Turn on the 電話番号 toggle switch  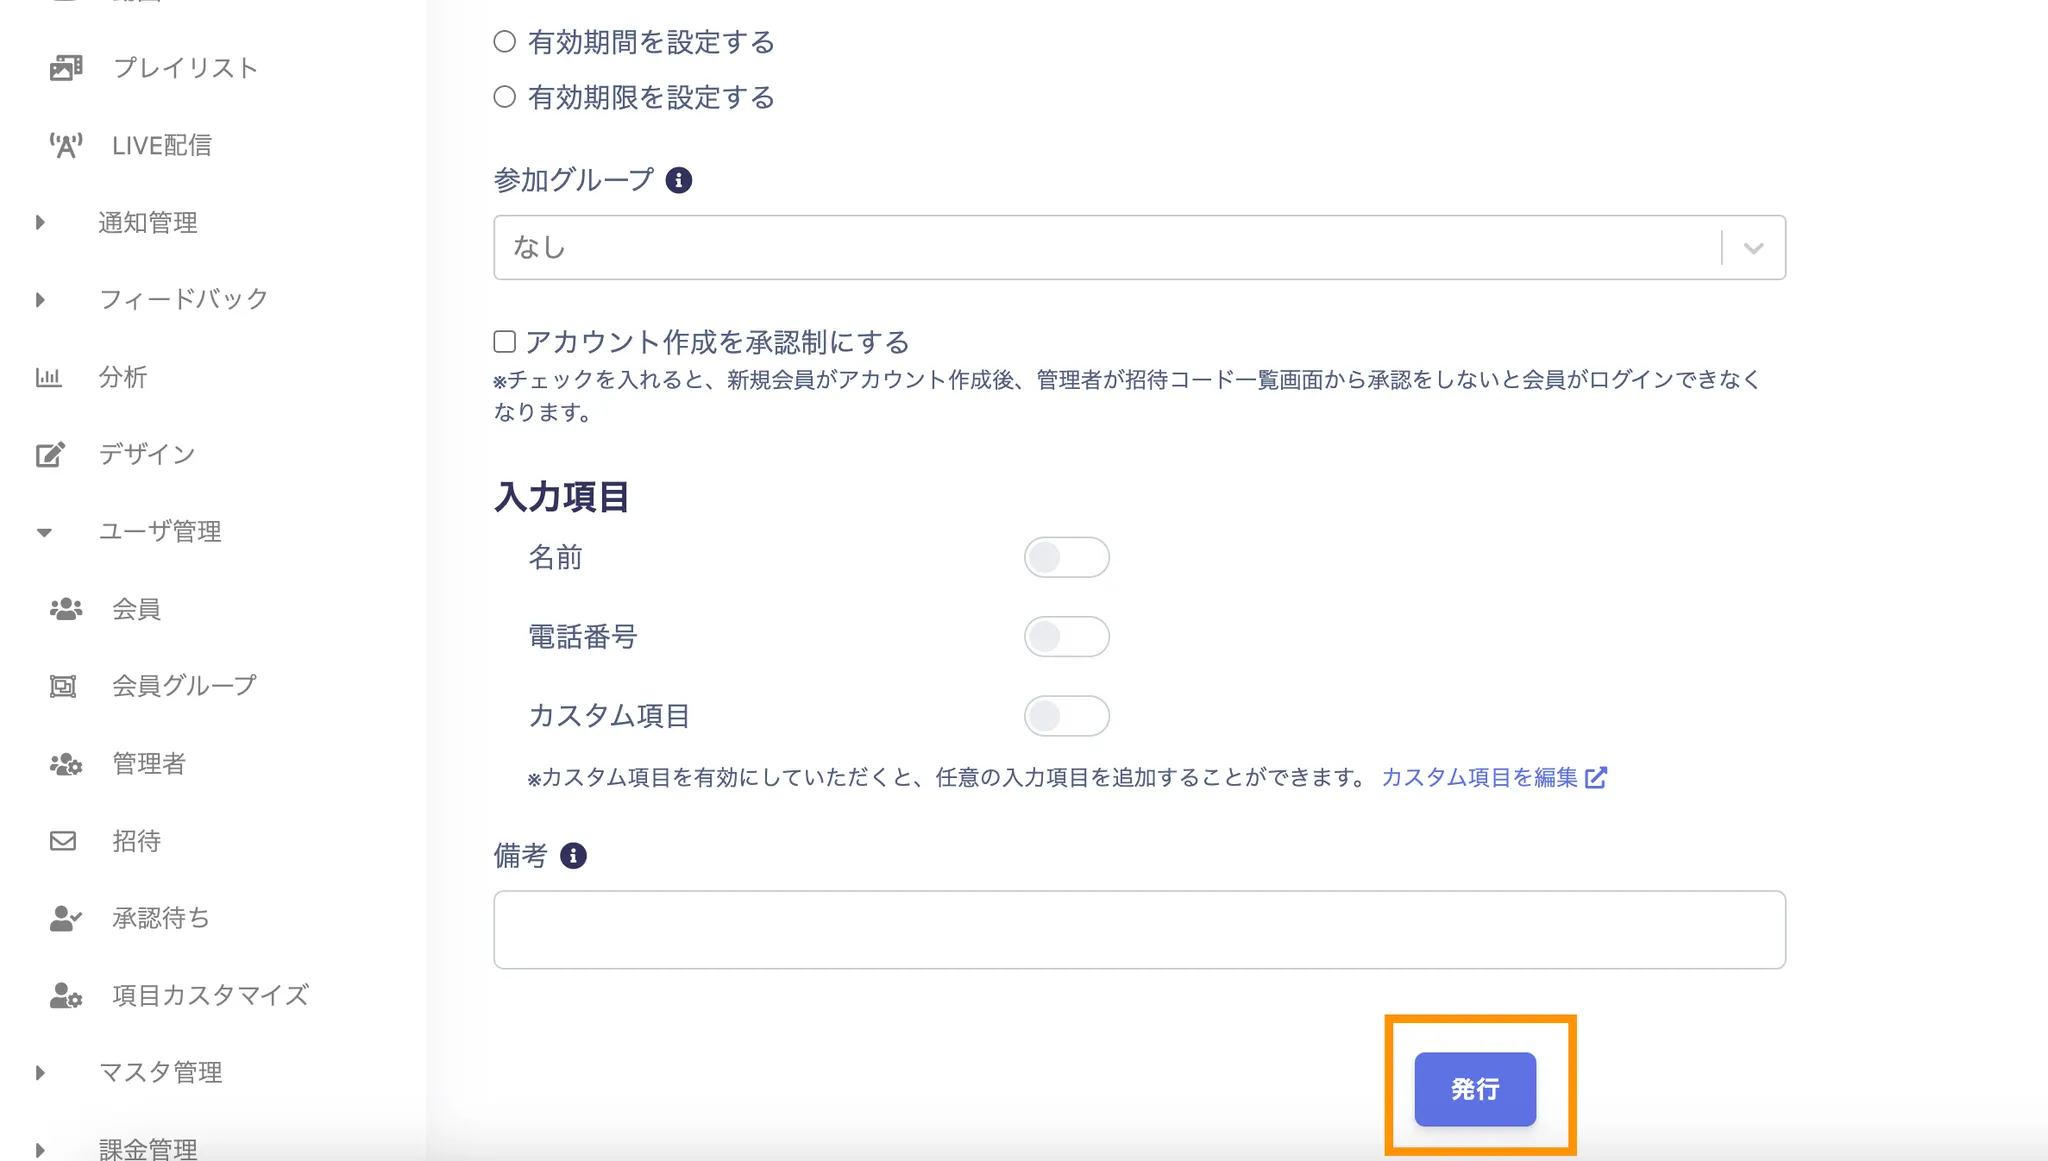pos(1066,636)
